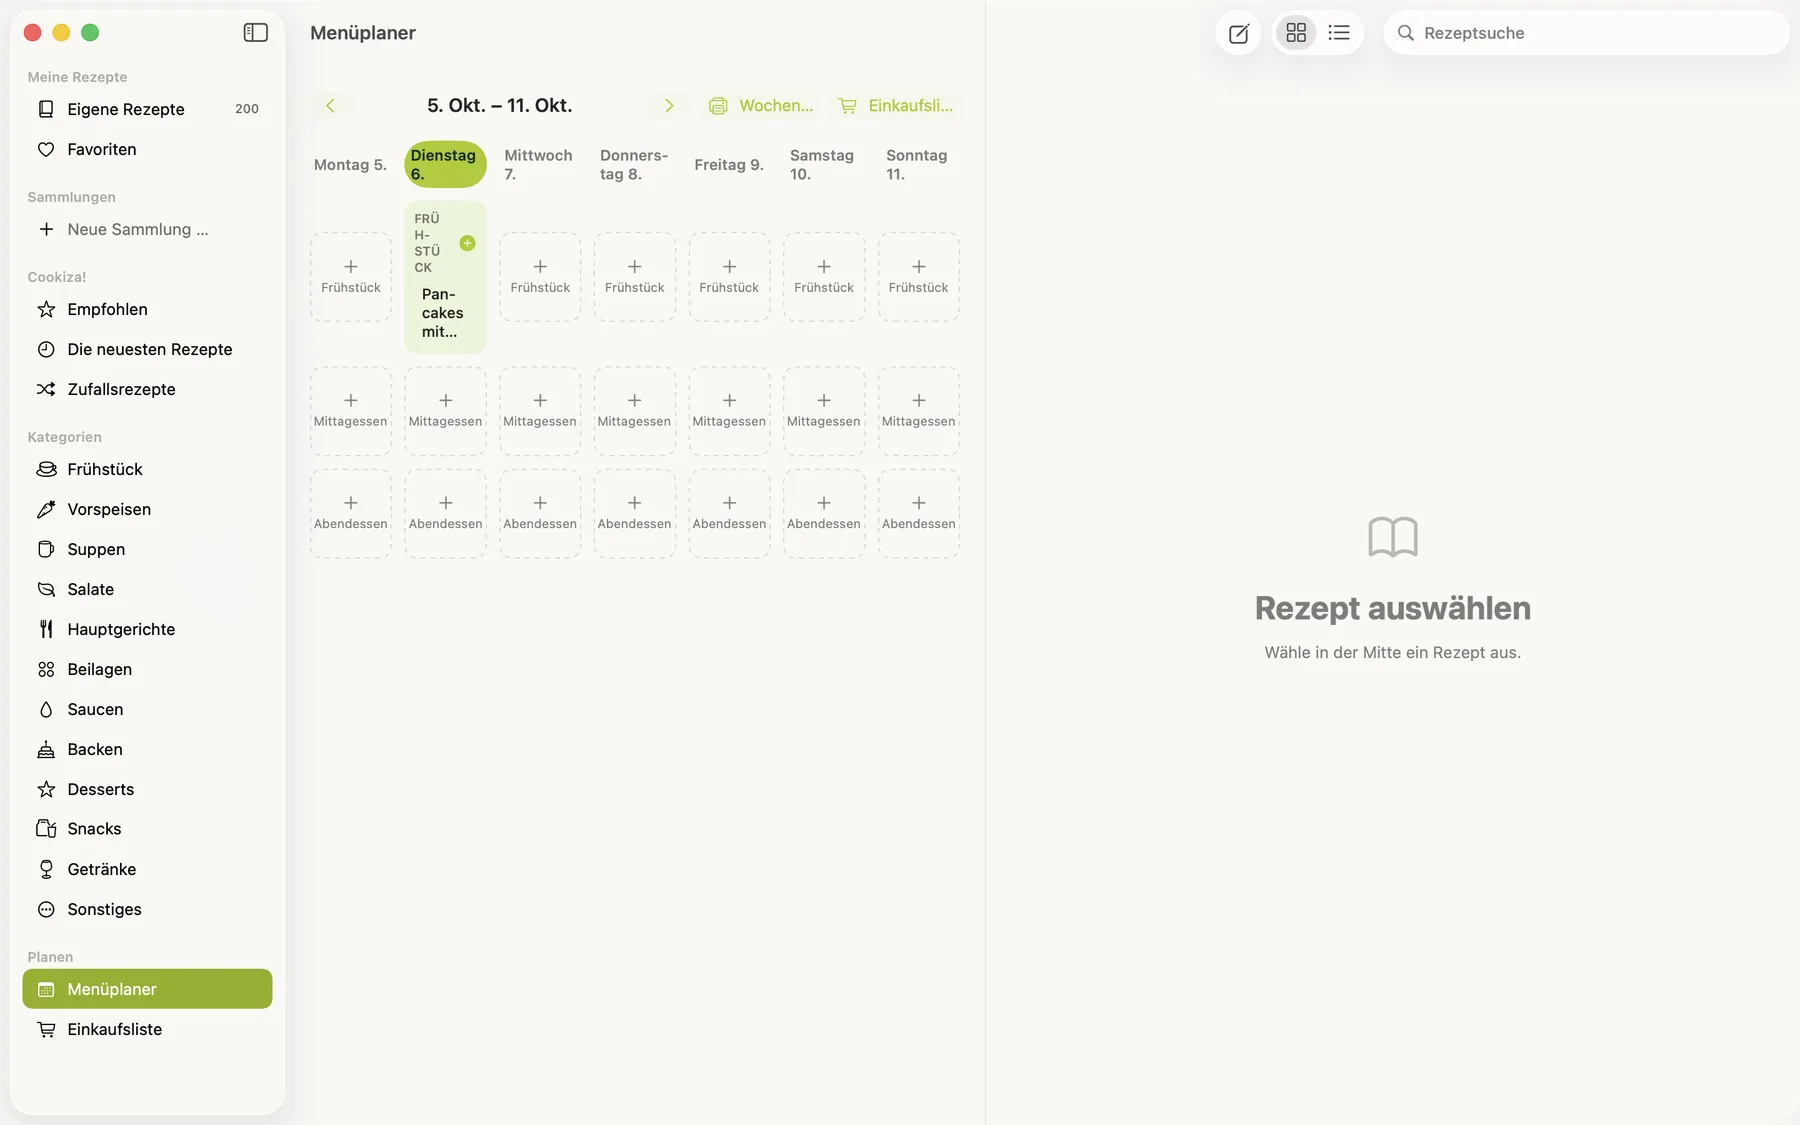The width and height of the screenshot is (1800, 1125).
Task: Add another breakfast recipe on Dienstag
Action: pos(467,243)
